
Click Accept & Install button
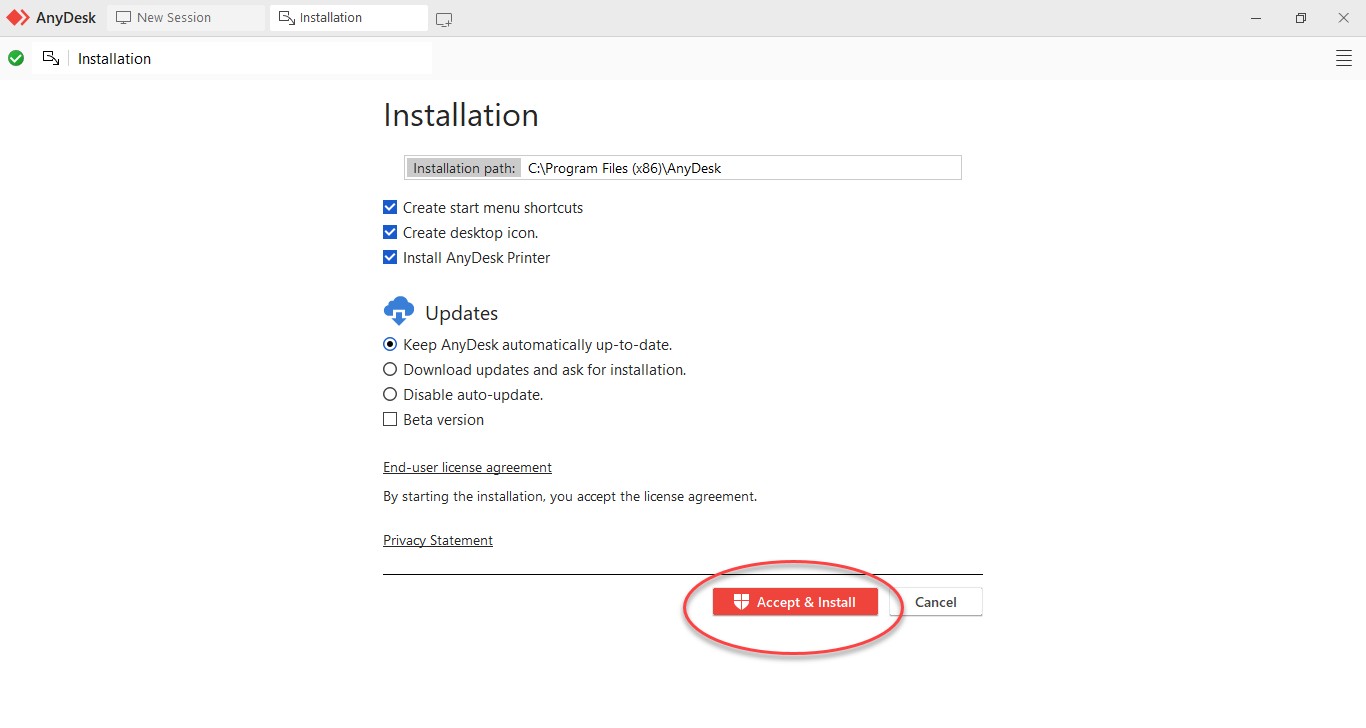click(x=795, y=602)
